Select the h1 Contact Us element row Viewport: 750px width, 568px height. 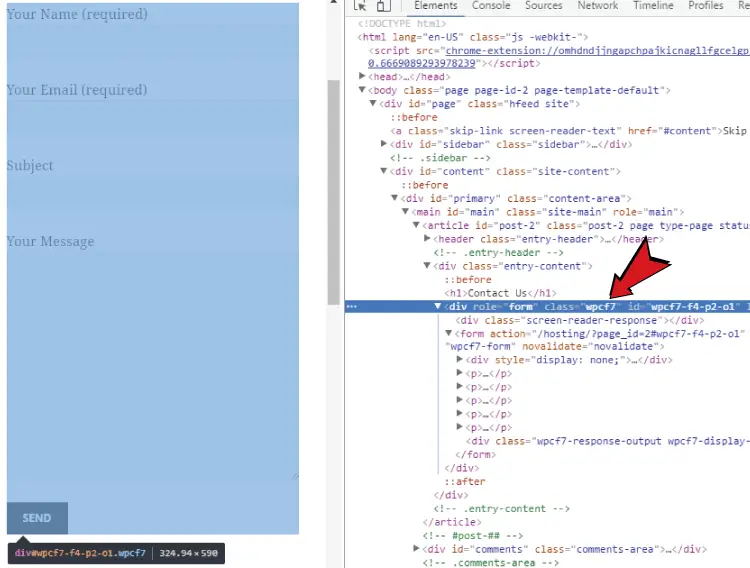(x=500, y=293)
